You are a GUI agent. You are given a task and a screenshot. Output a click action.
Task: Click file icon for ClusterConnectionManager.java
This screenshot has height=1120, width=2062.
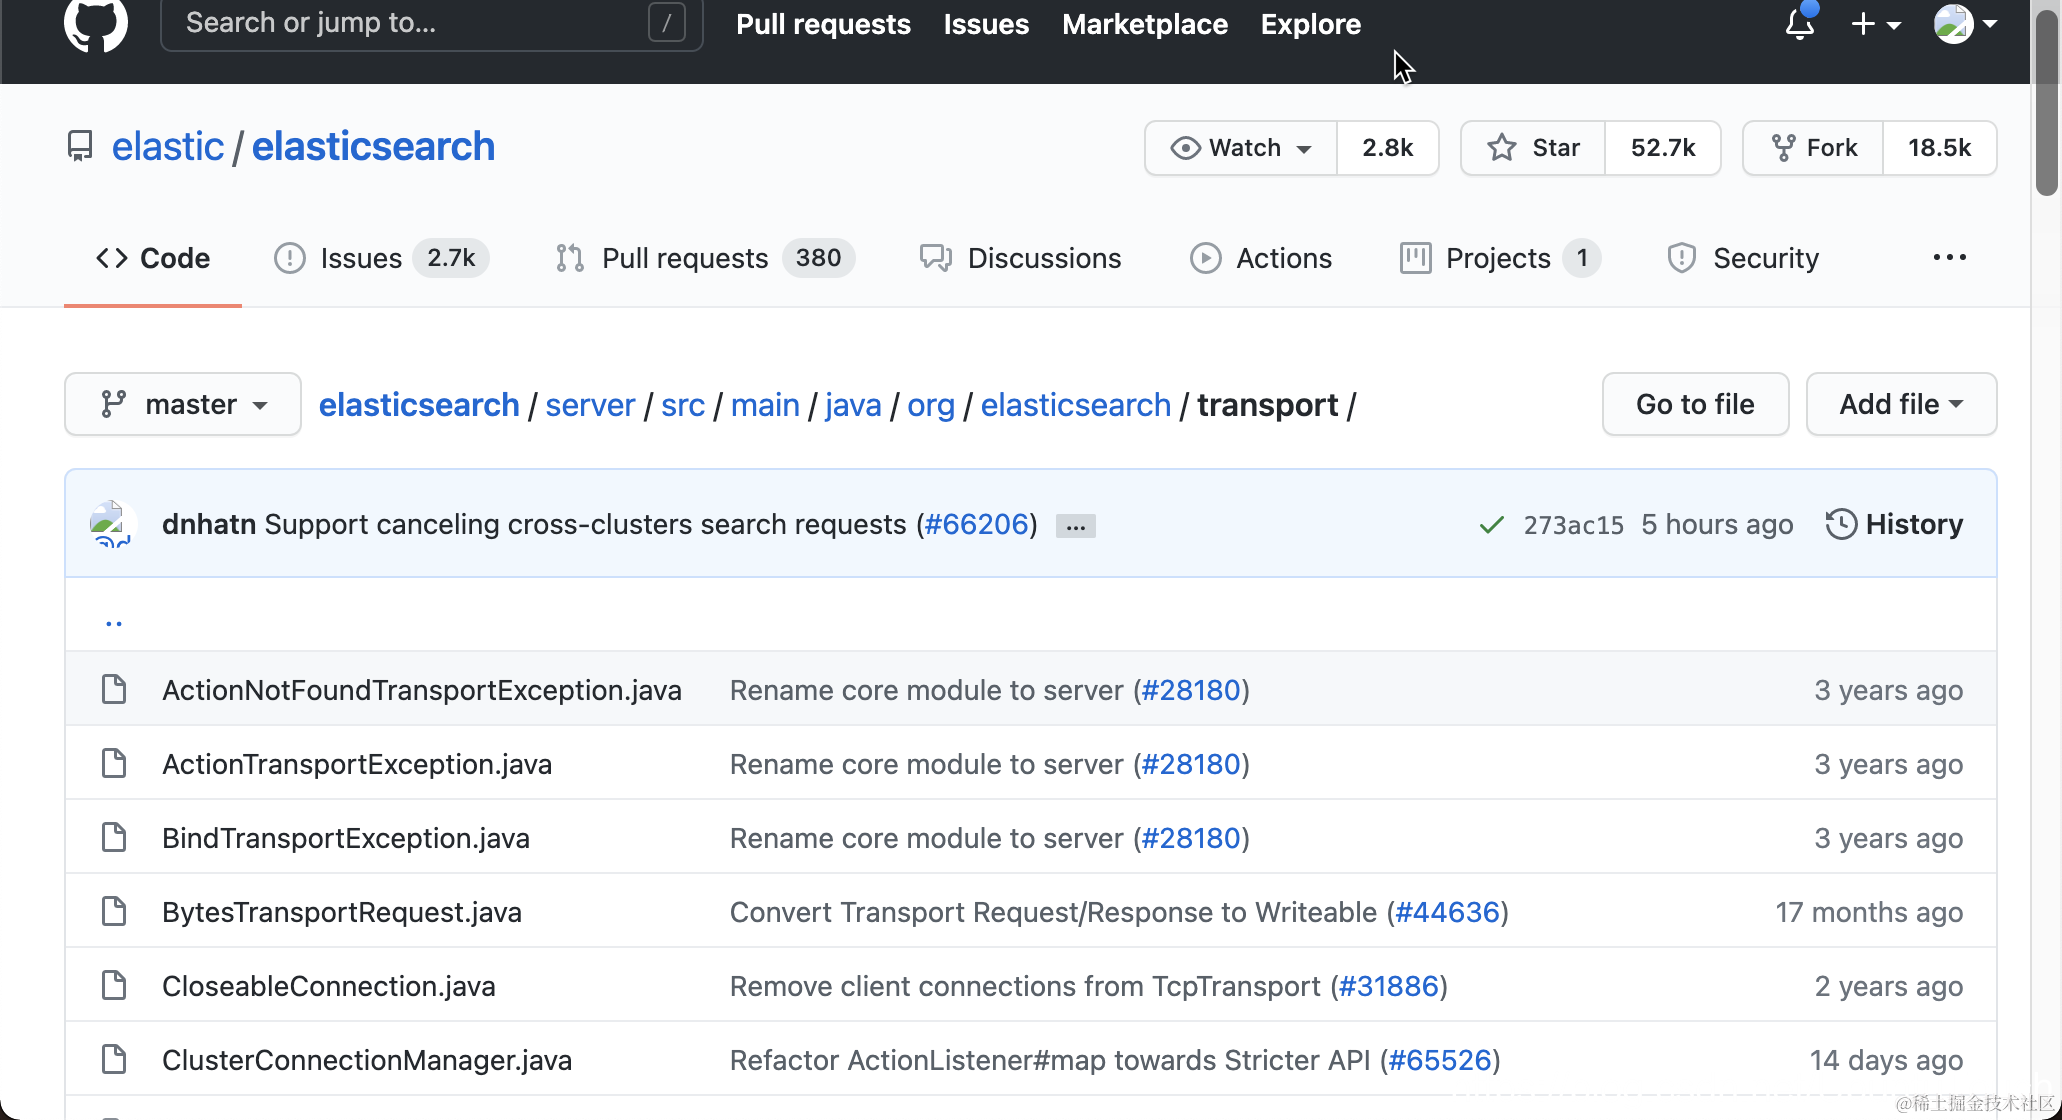click(114, 1059)
